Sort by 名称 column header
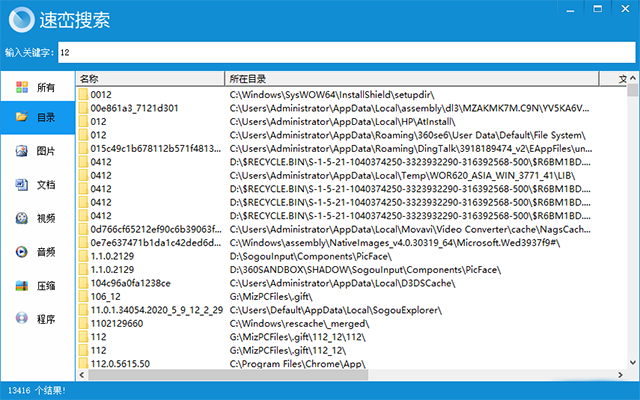 point(150,78)
